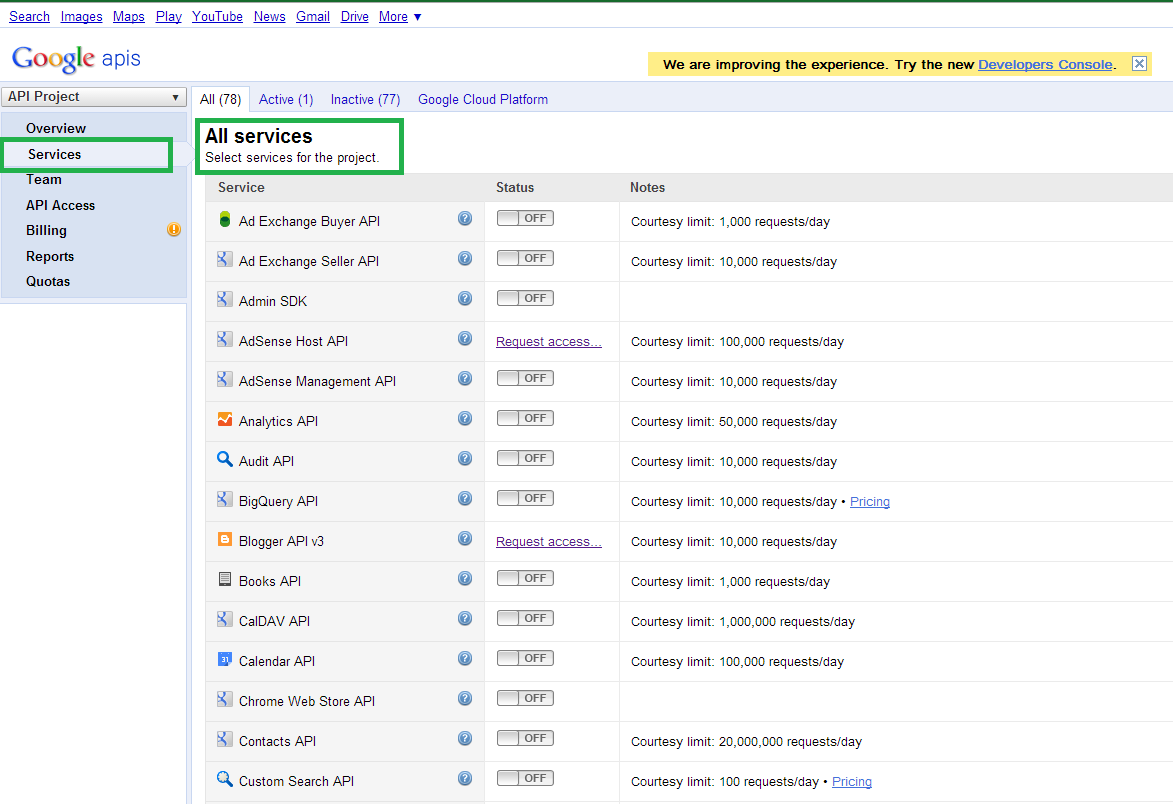Click Request access for Blogger API v3
1173x804 pixels.
click(x=548, y=541)
